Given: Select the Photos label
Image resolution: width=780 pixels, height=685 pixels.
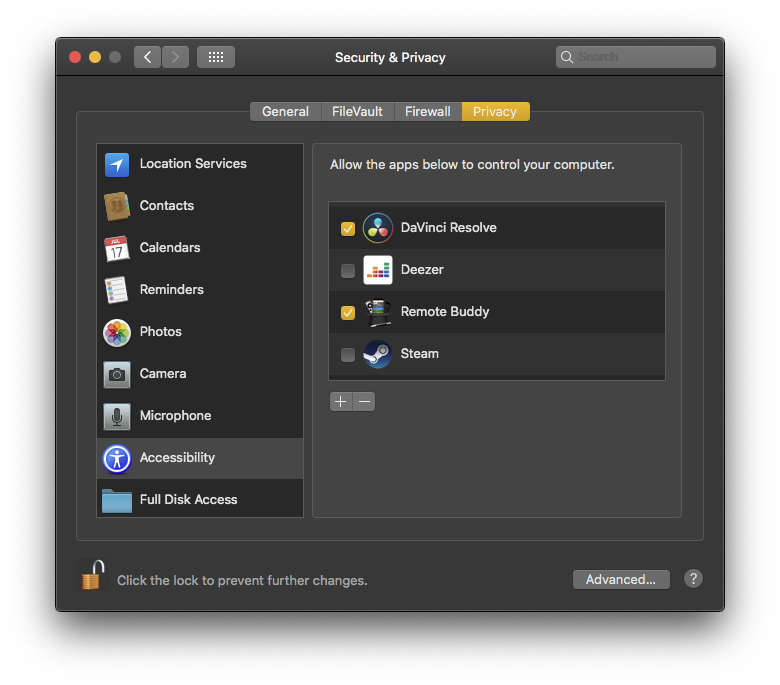Looking at the screenshot, I should point(161,331).
